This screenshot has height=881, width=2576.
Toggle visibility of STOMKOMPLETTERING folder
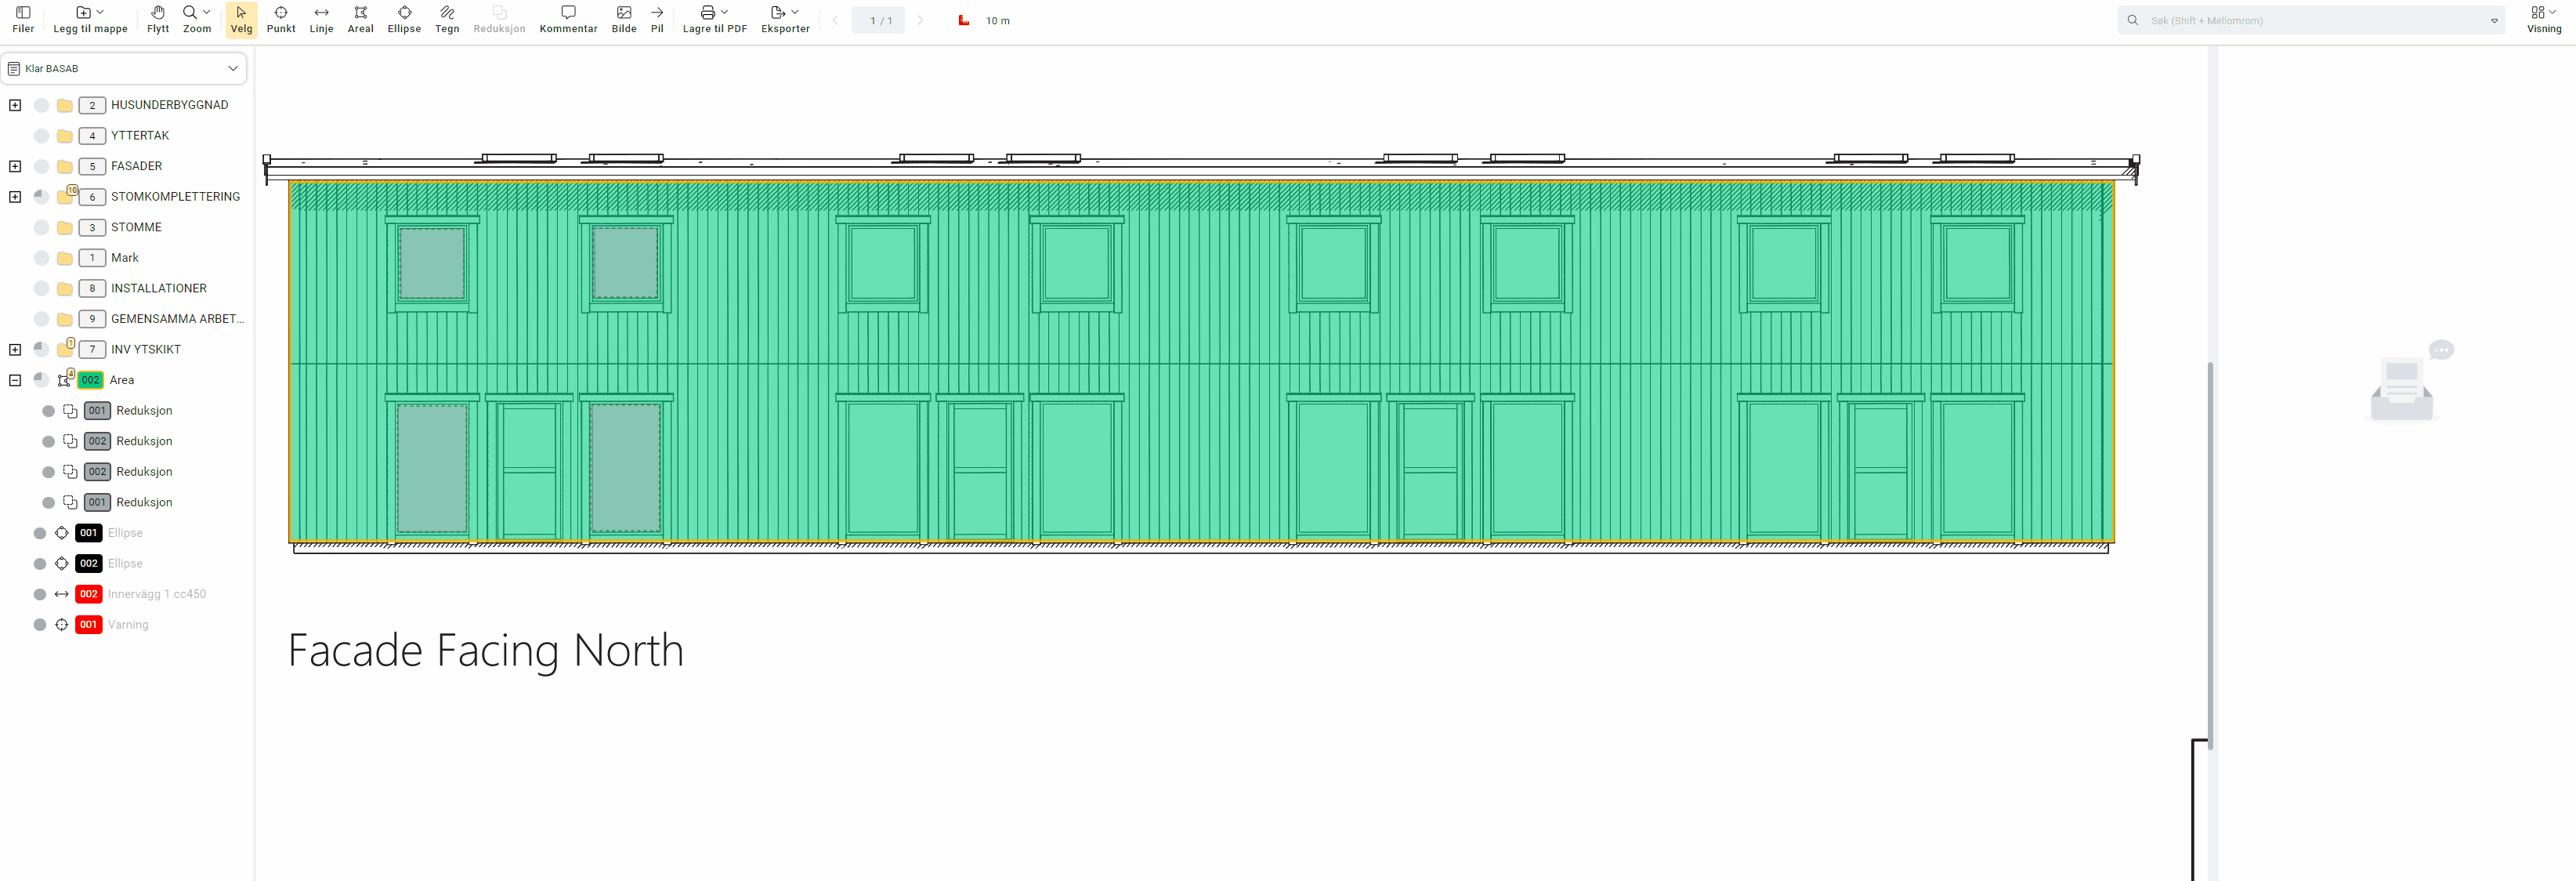click(x=41, y=197)
